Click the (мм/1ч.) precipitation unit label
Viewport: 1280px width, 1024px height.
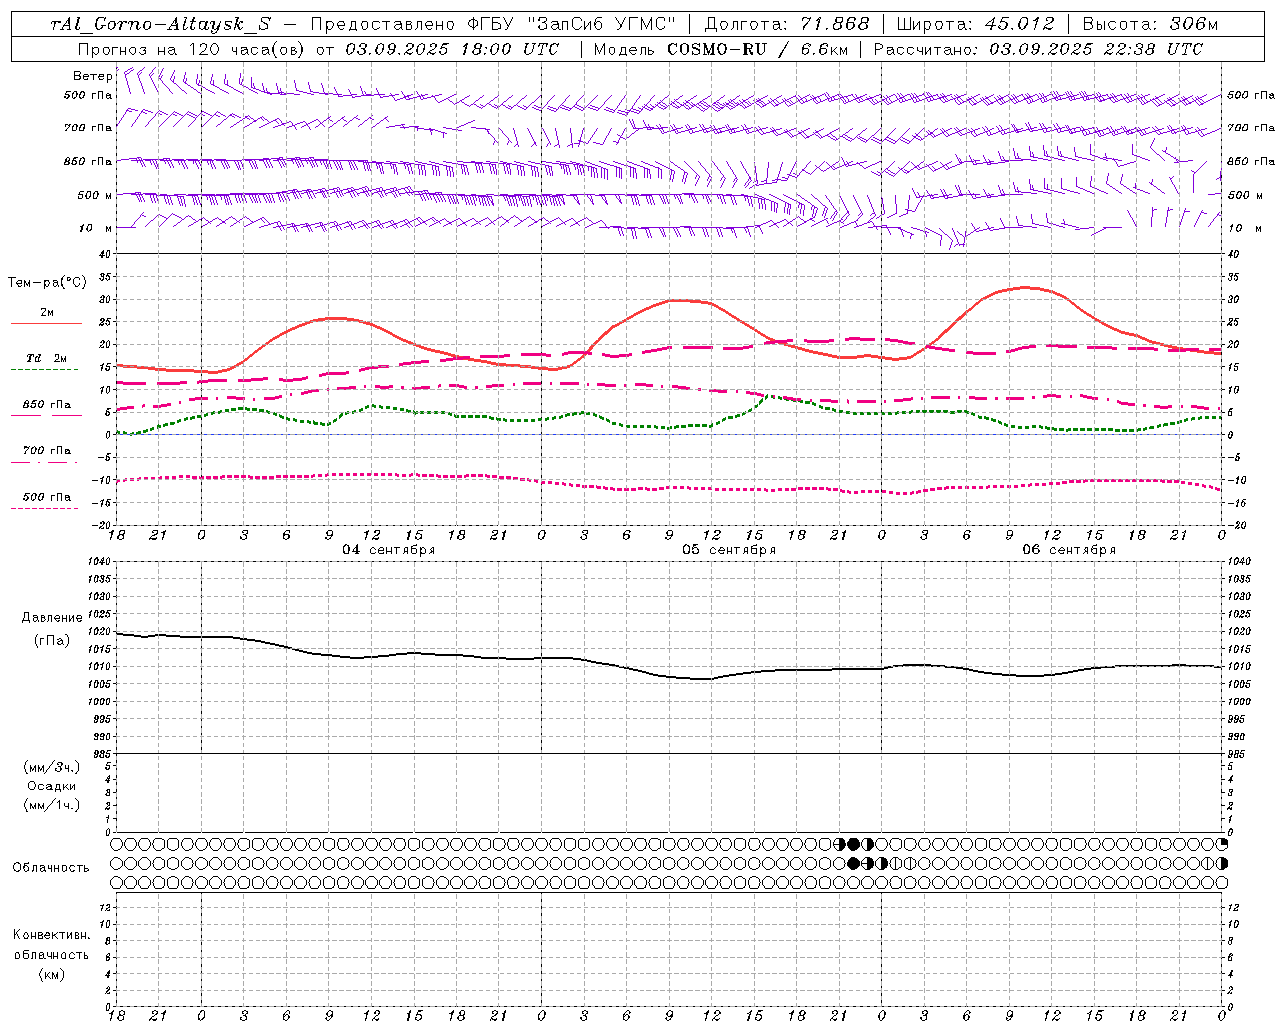pos(52,805)
